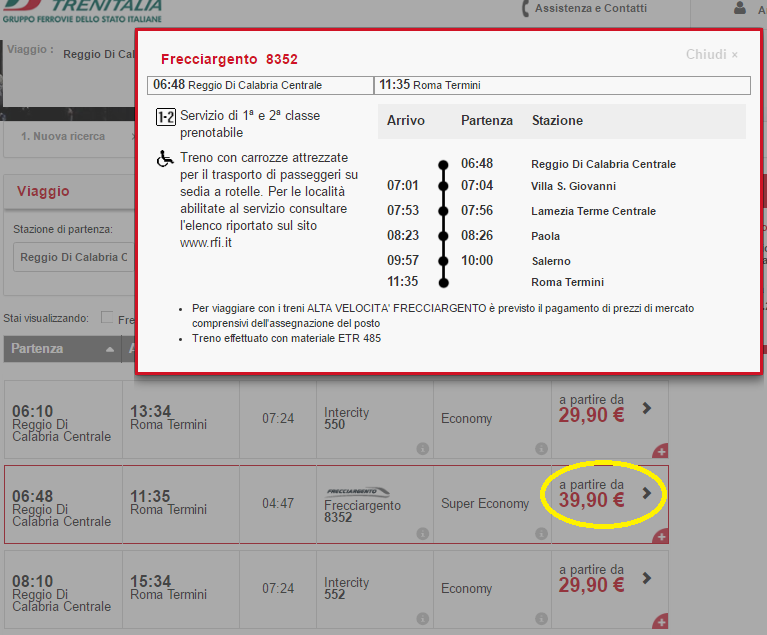Sort results by Partenza column header
Viewport: 767px width, 635px height.
[x=60, y=349]
